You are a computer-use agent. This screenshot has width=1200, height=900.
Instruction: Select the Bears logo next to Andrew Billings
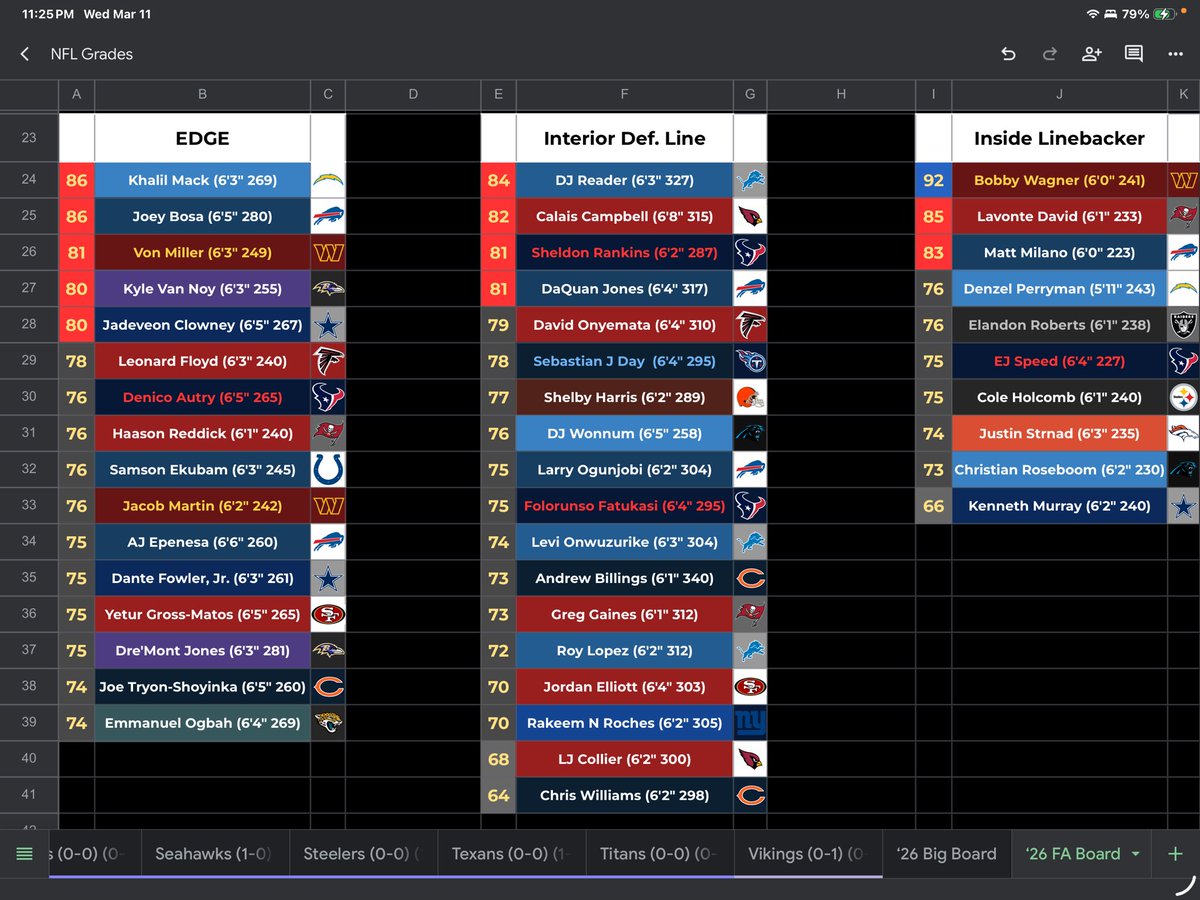tap(750, 578)
